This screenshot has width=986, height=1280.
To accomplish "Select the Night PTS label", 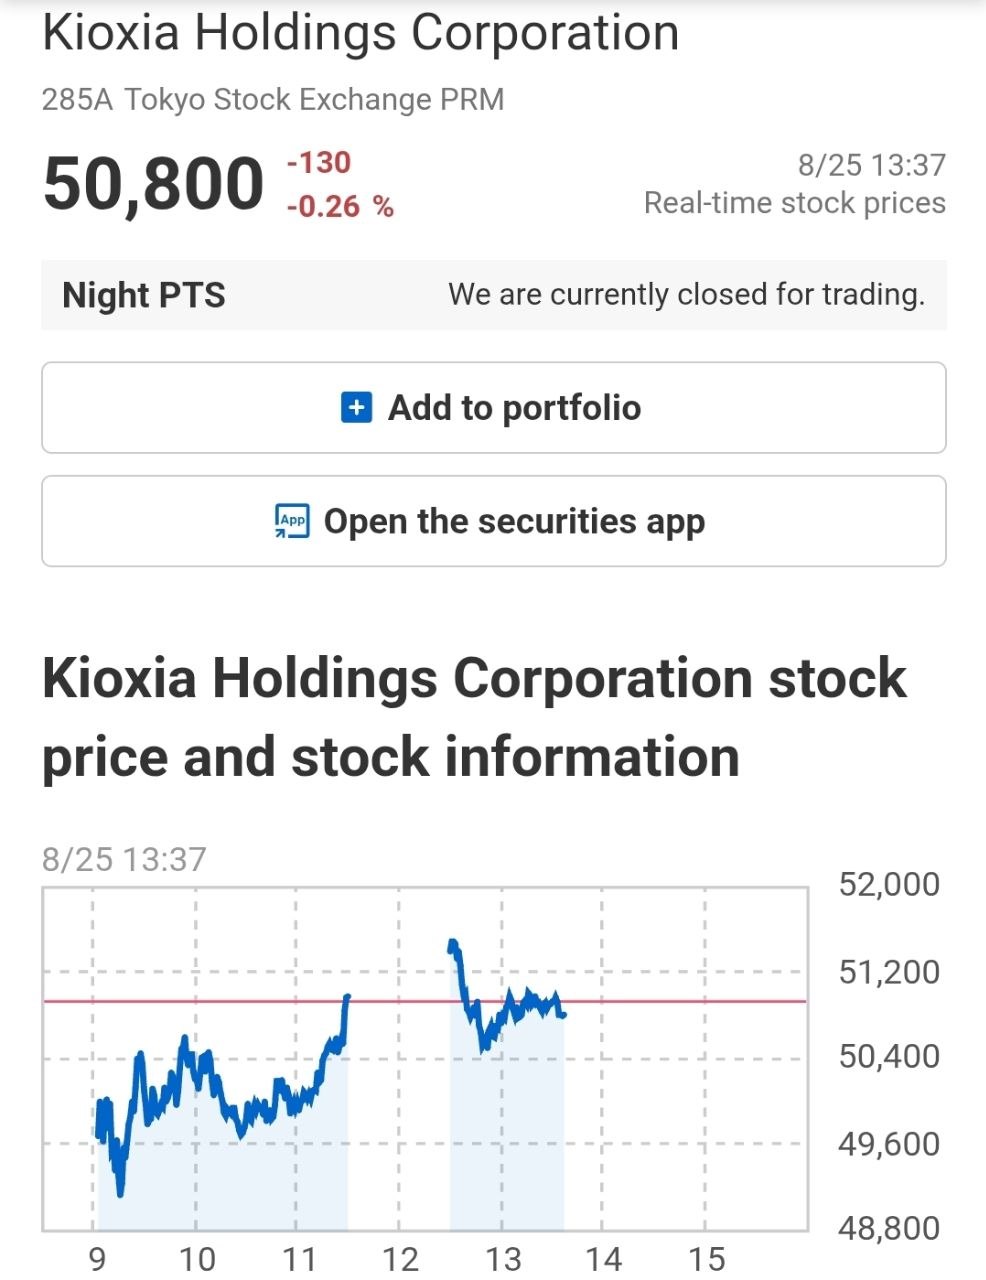I will tap(144, 295).
